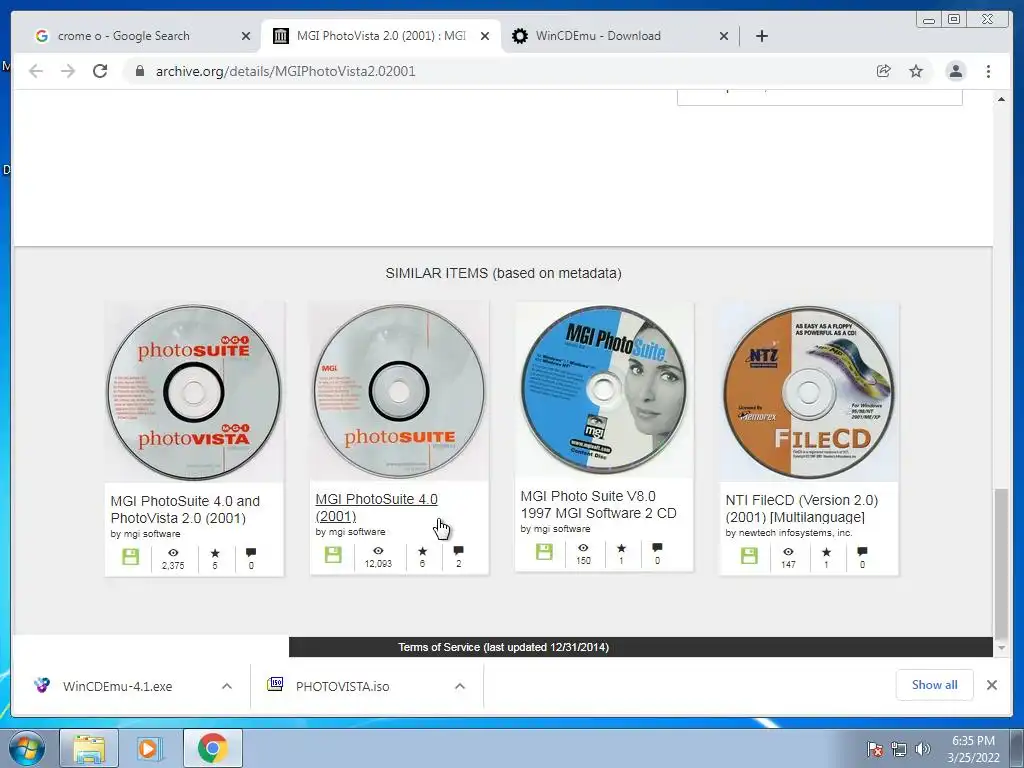This screenshot has width=1024, height=768.
Task: Click software floppy icon on NTI FileCD card
Action: (x=749, y=556)
